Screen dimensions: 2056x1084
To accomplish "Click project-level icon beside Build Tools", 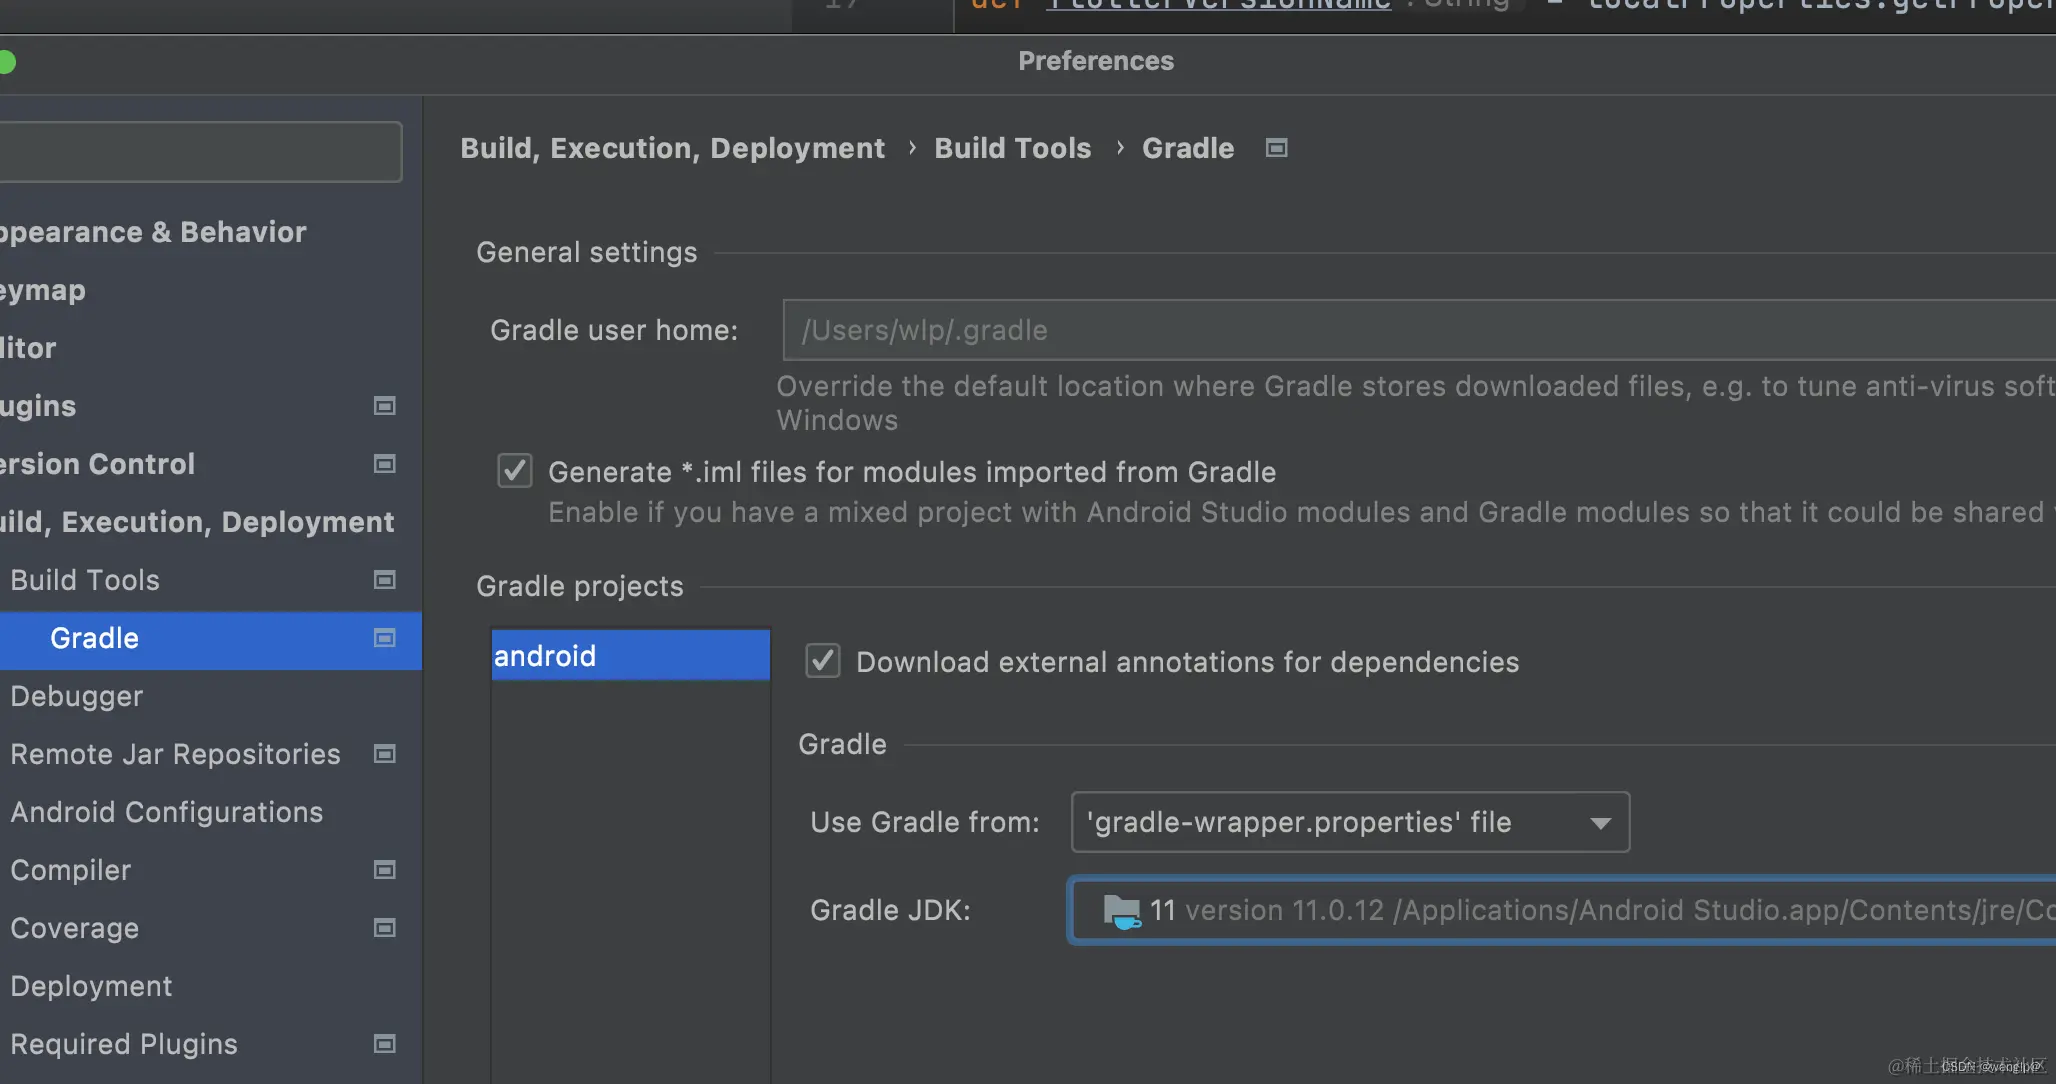I will (x=384, y=580).
